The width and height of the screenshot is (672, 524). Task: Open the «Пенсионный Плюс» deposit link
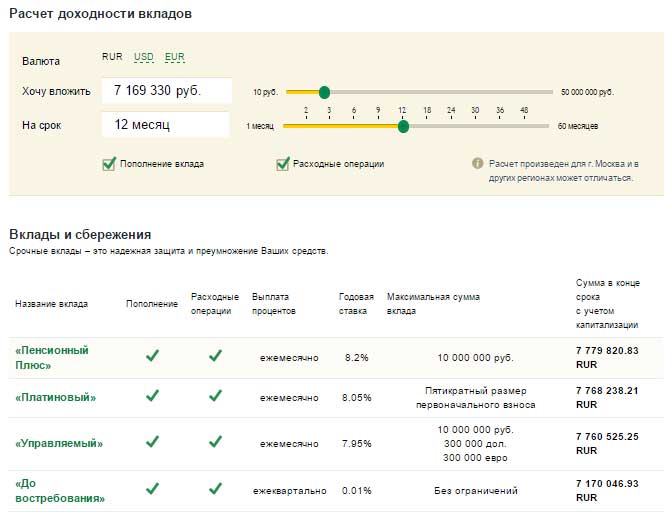pyautogui.click(x=52, y=357)
